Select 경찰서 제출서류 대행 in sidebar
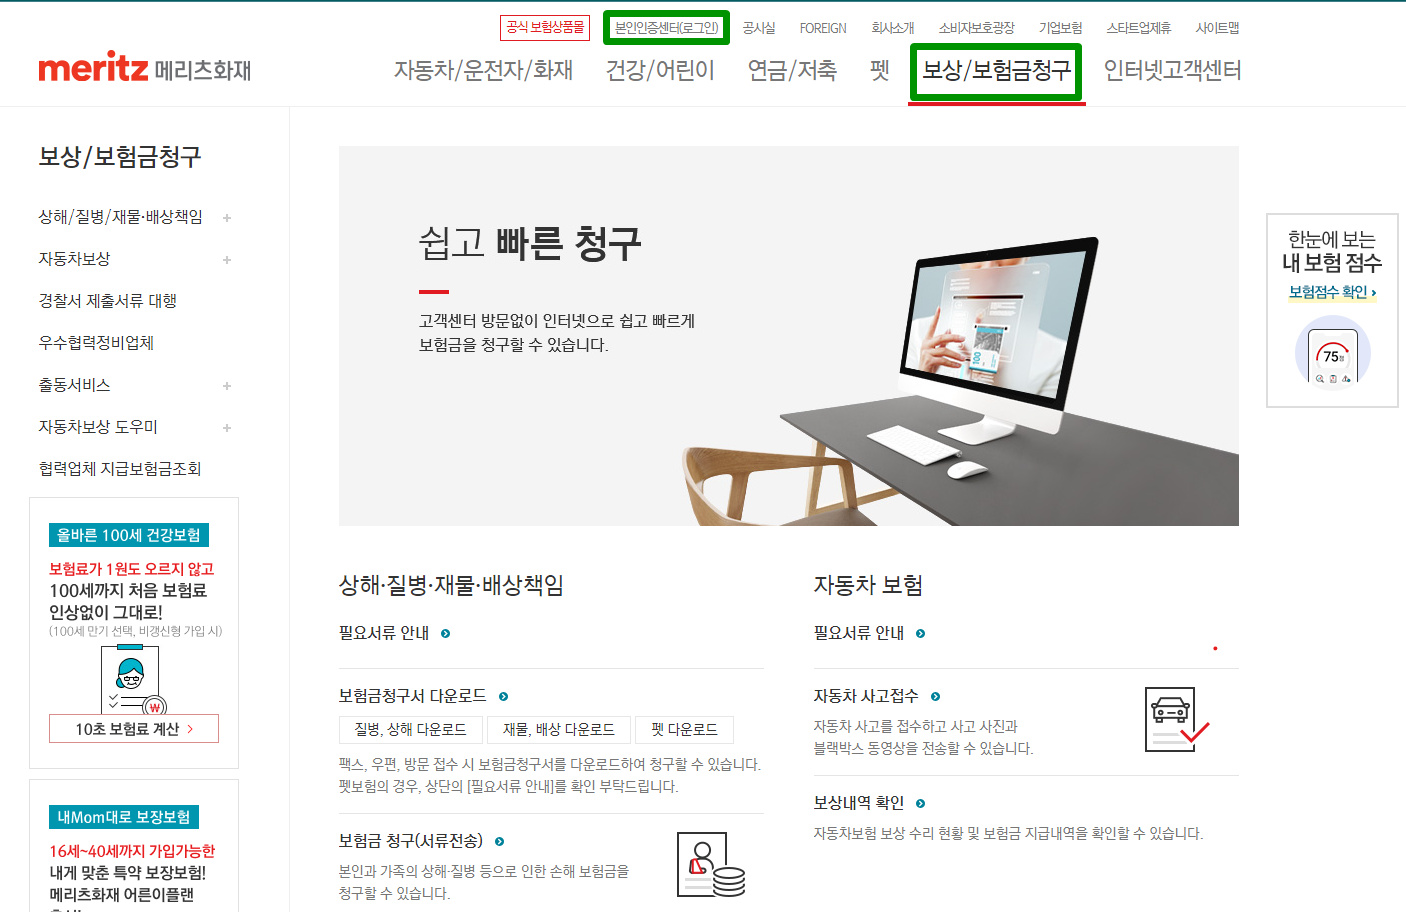 pos(108,301)
